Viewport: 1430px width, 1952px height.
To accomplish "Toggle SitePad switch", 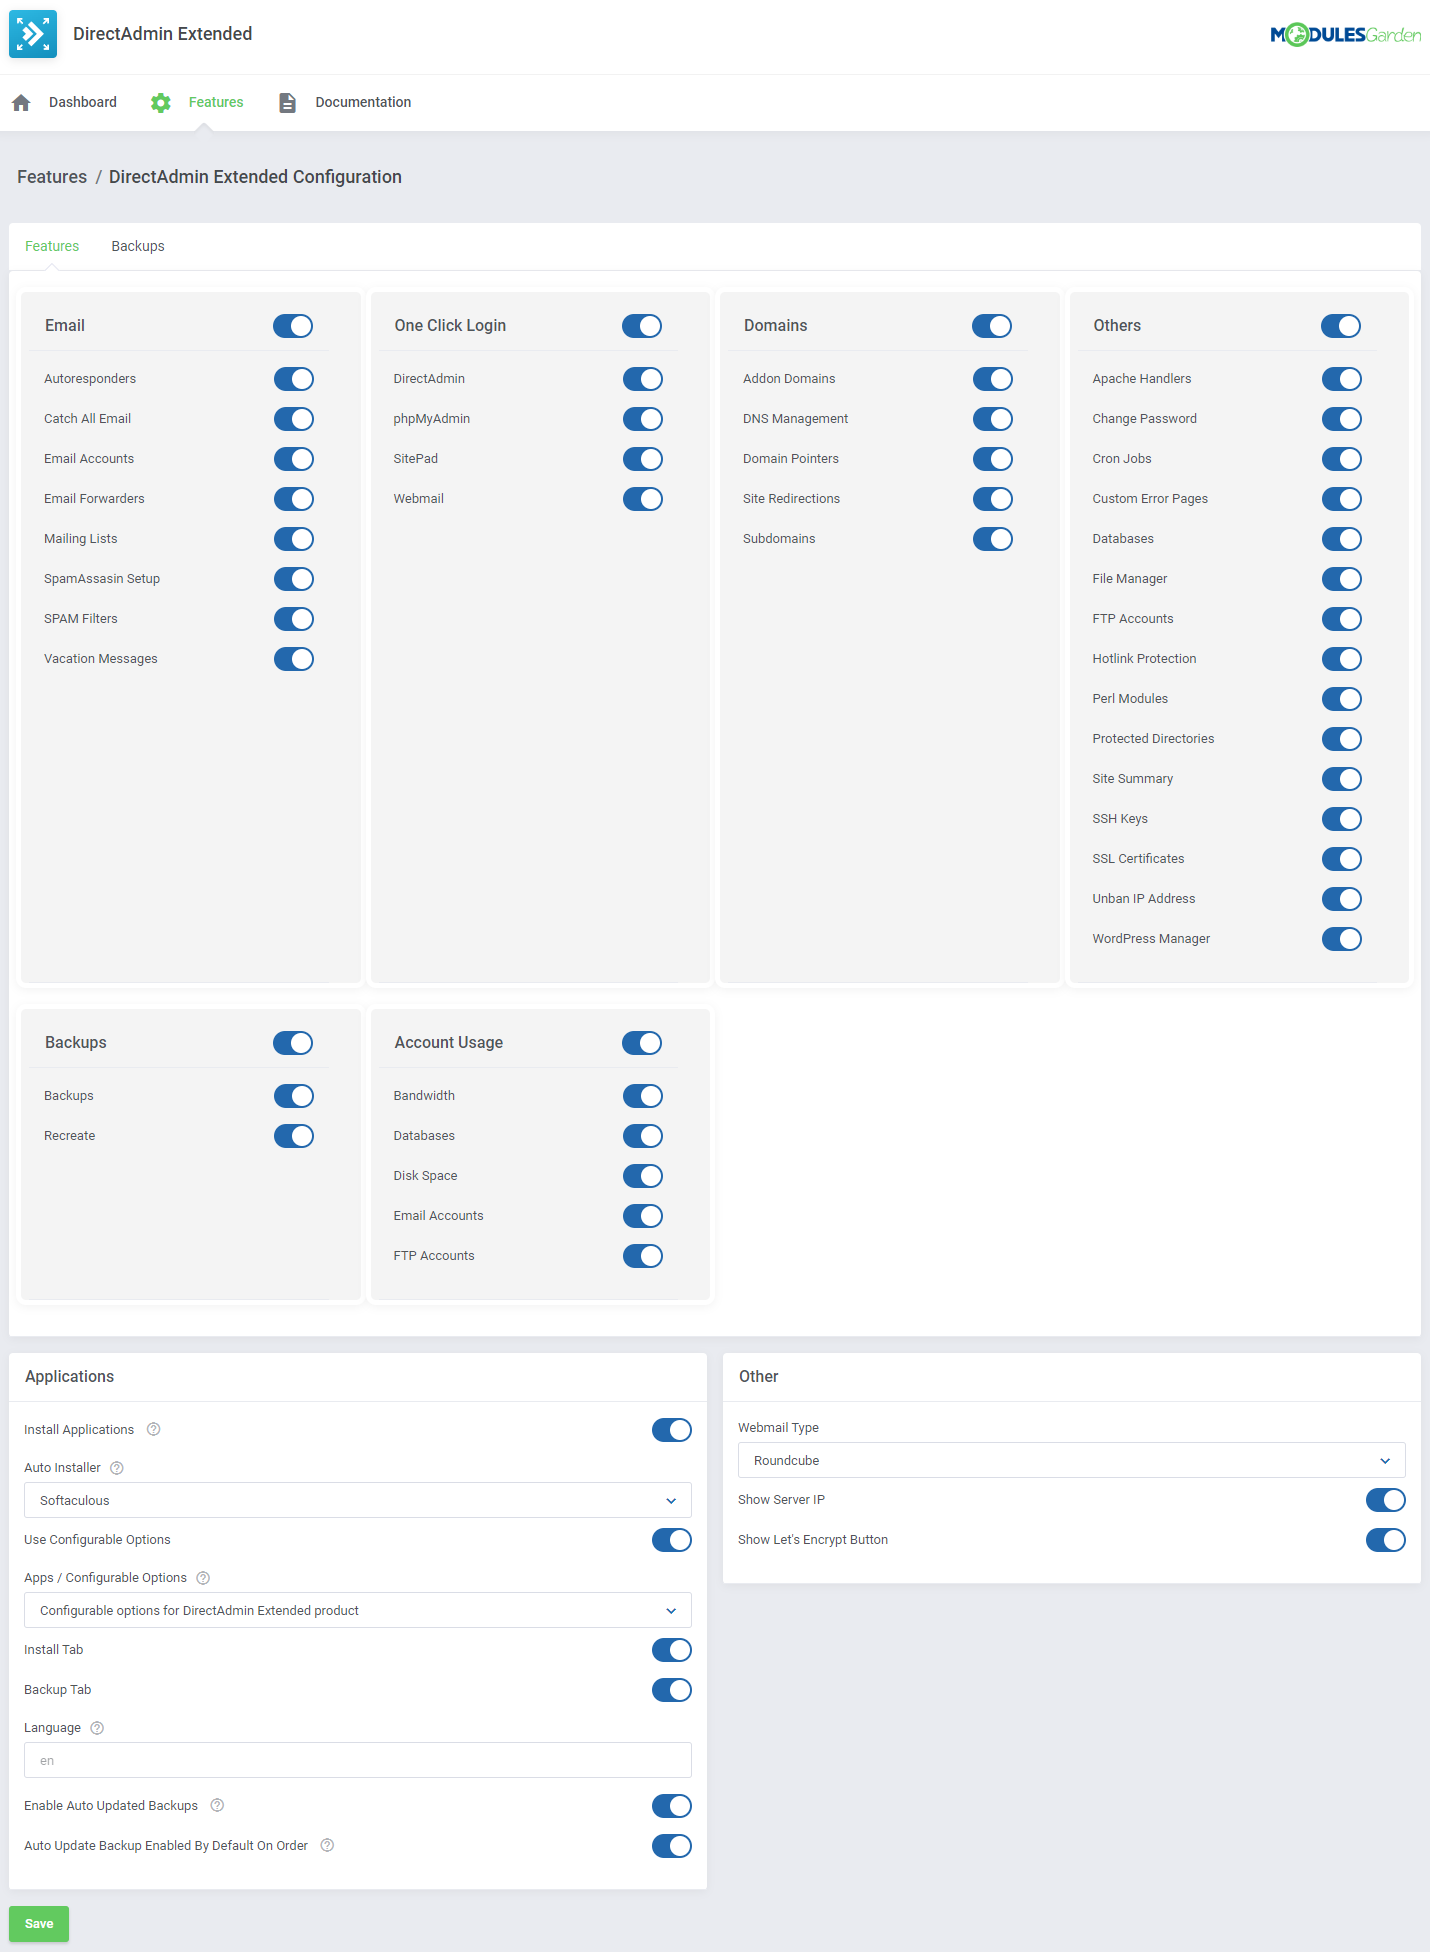I will click(643, 459).
